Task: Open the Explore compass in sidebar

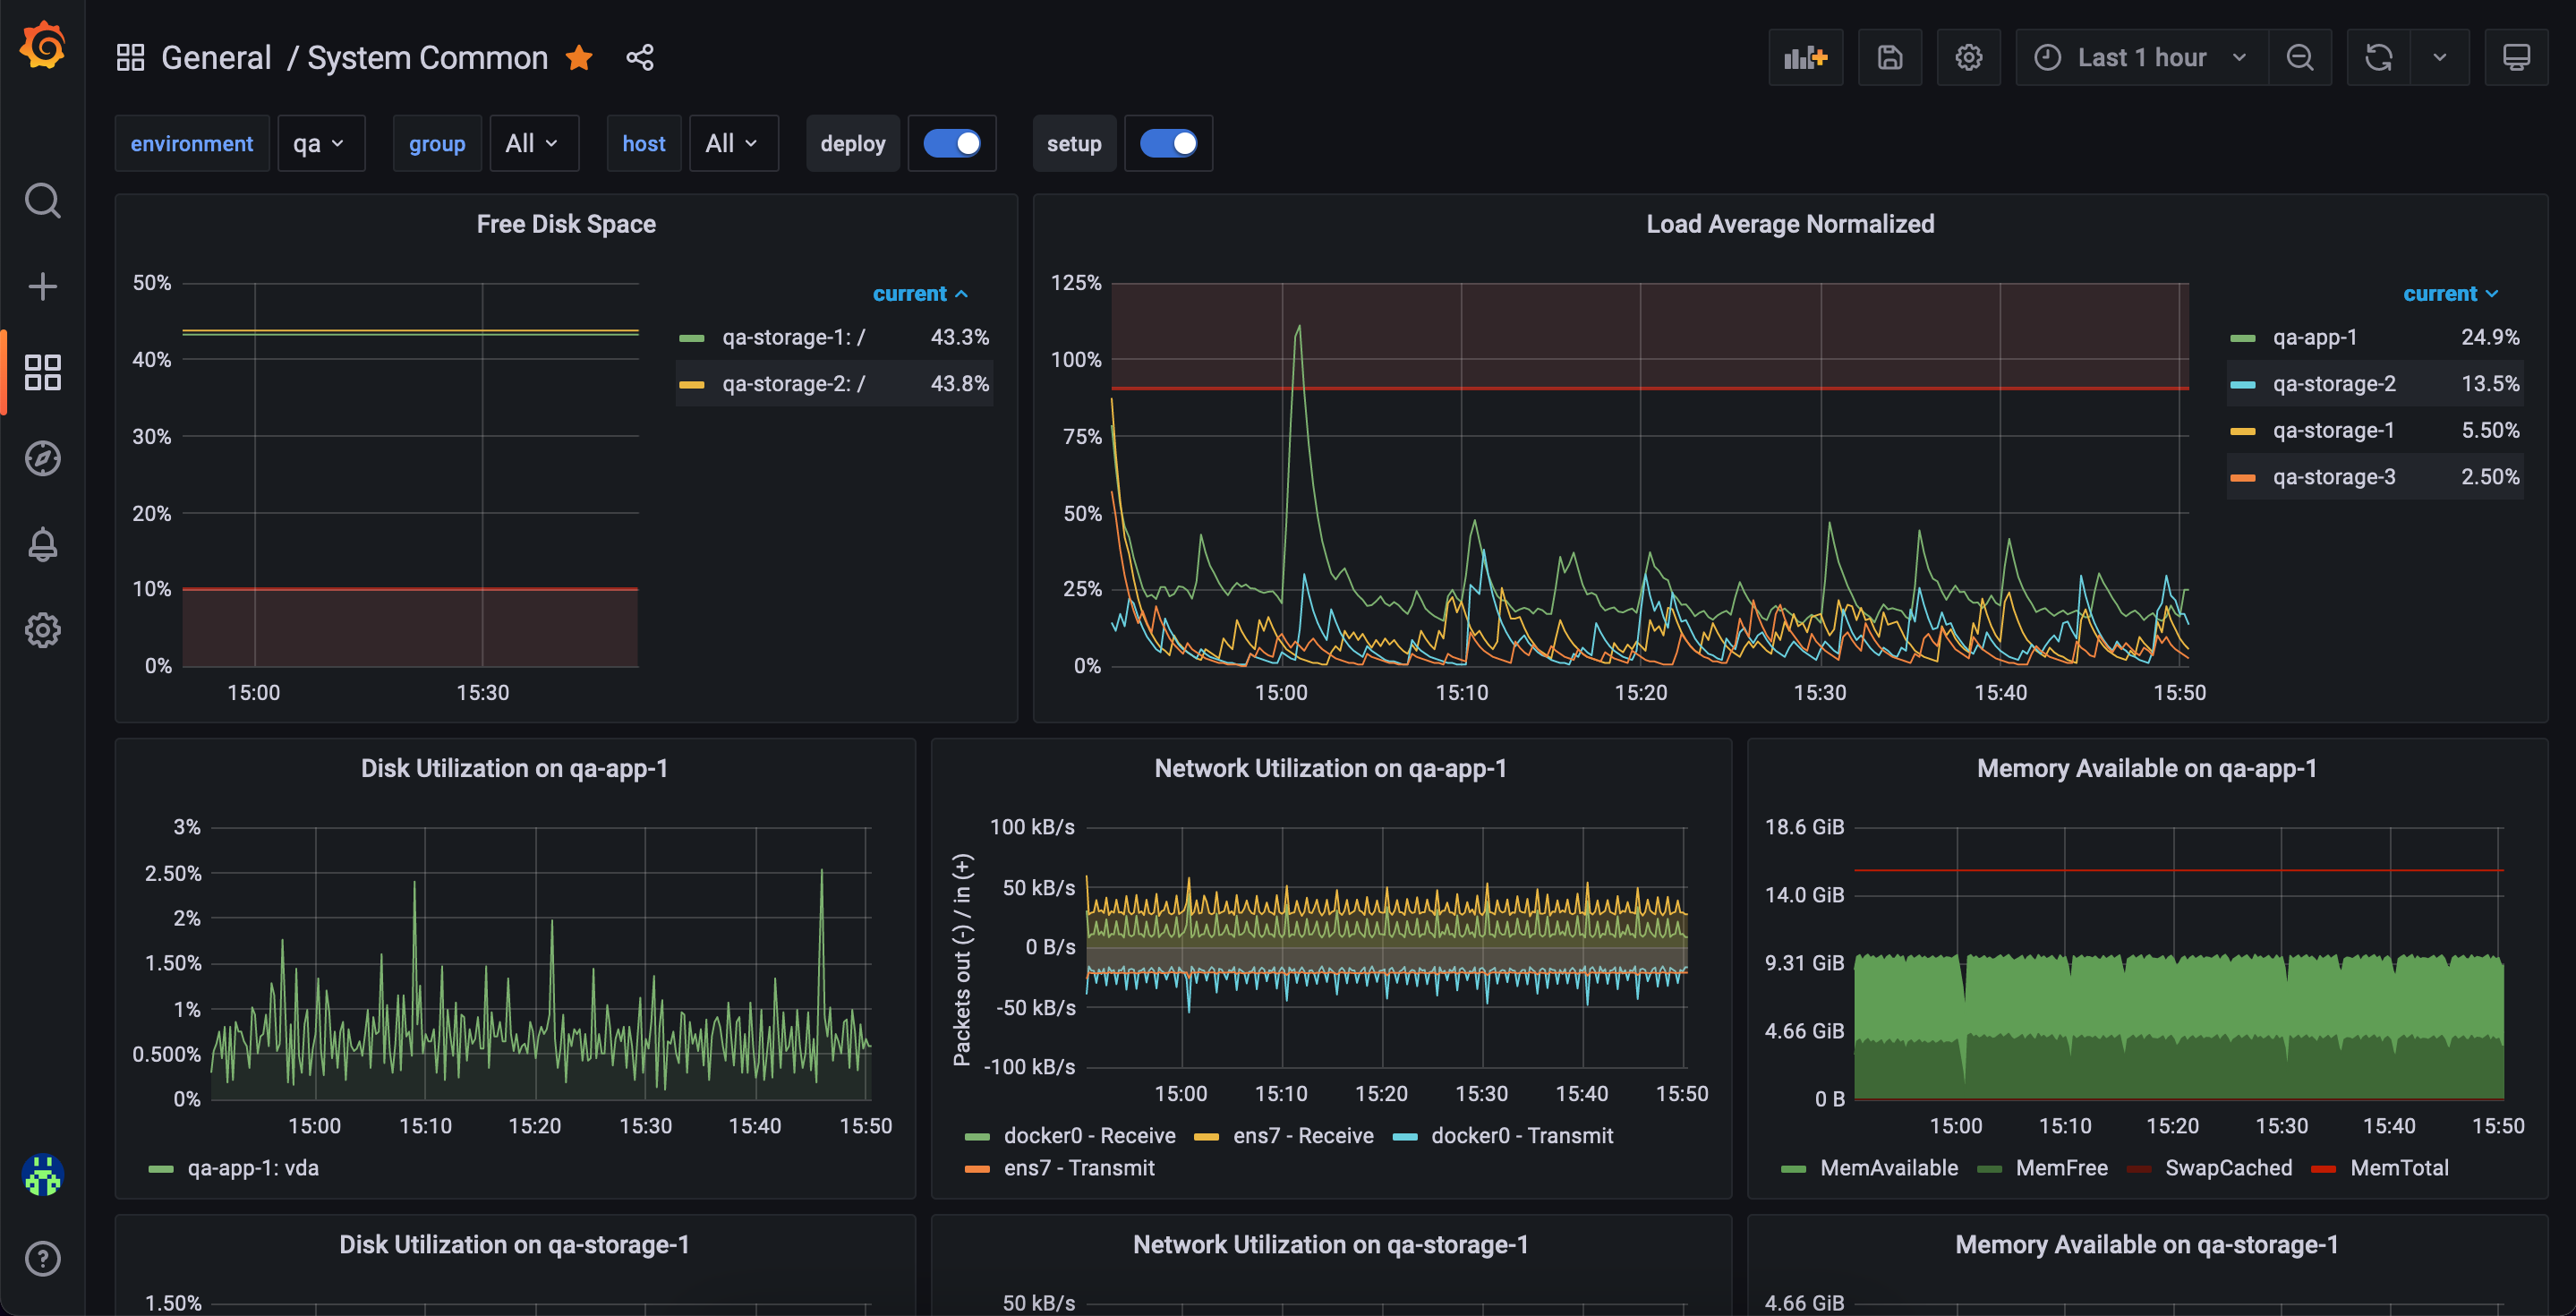Action: coord(43,458)
